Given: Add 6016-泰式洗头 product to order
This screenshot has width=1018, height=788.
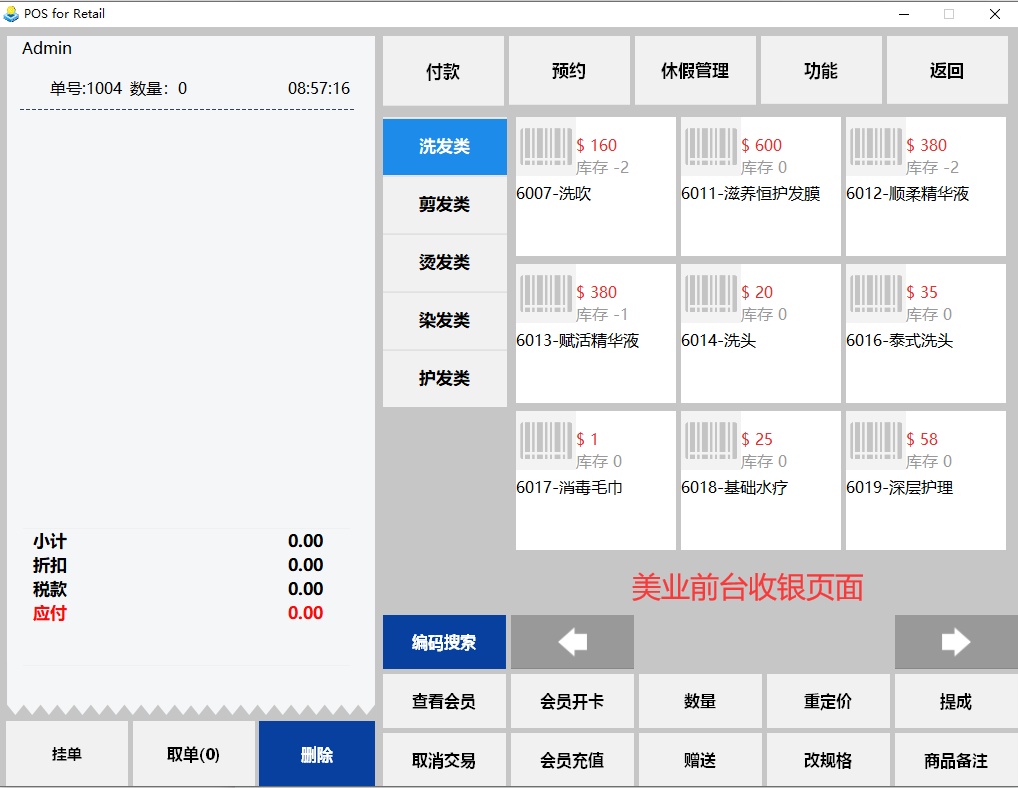Looking at the screenshot, I should pos(925,333).
